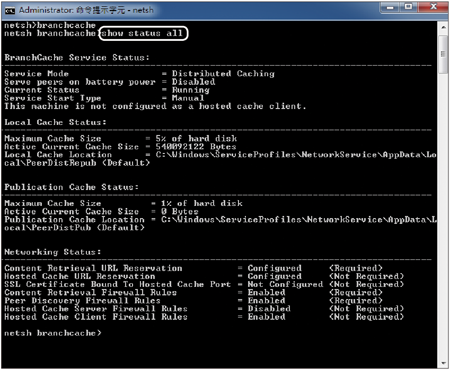Click the 'Disabled' hosted cache server value

[x=269, y=309]
